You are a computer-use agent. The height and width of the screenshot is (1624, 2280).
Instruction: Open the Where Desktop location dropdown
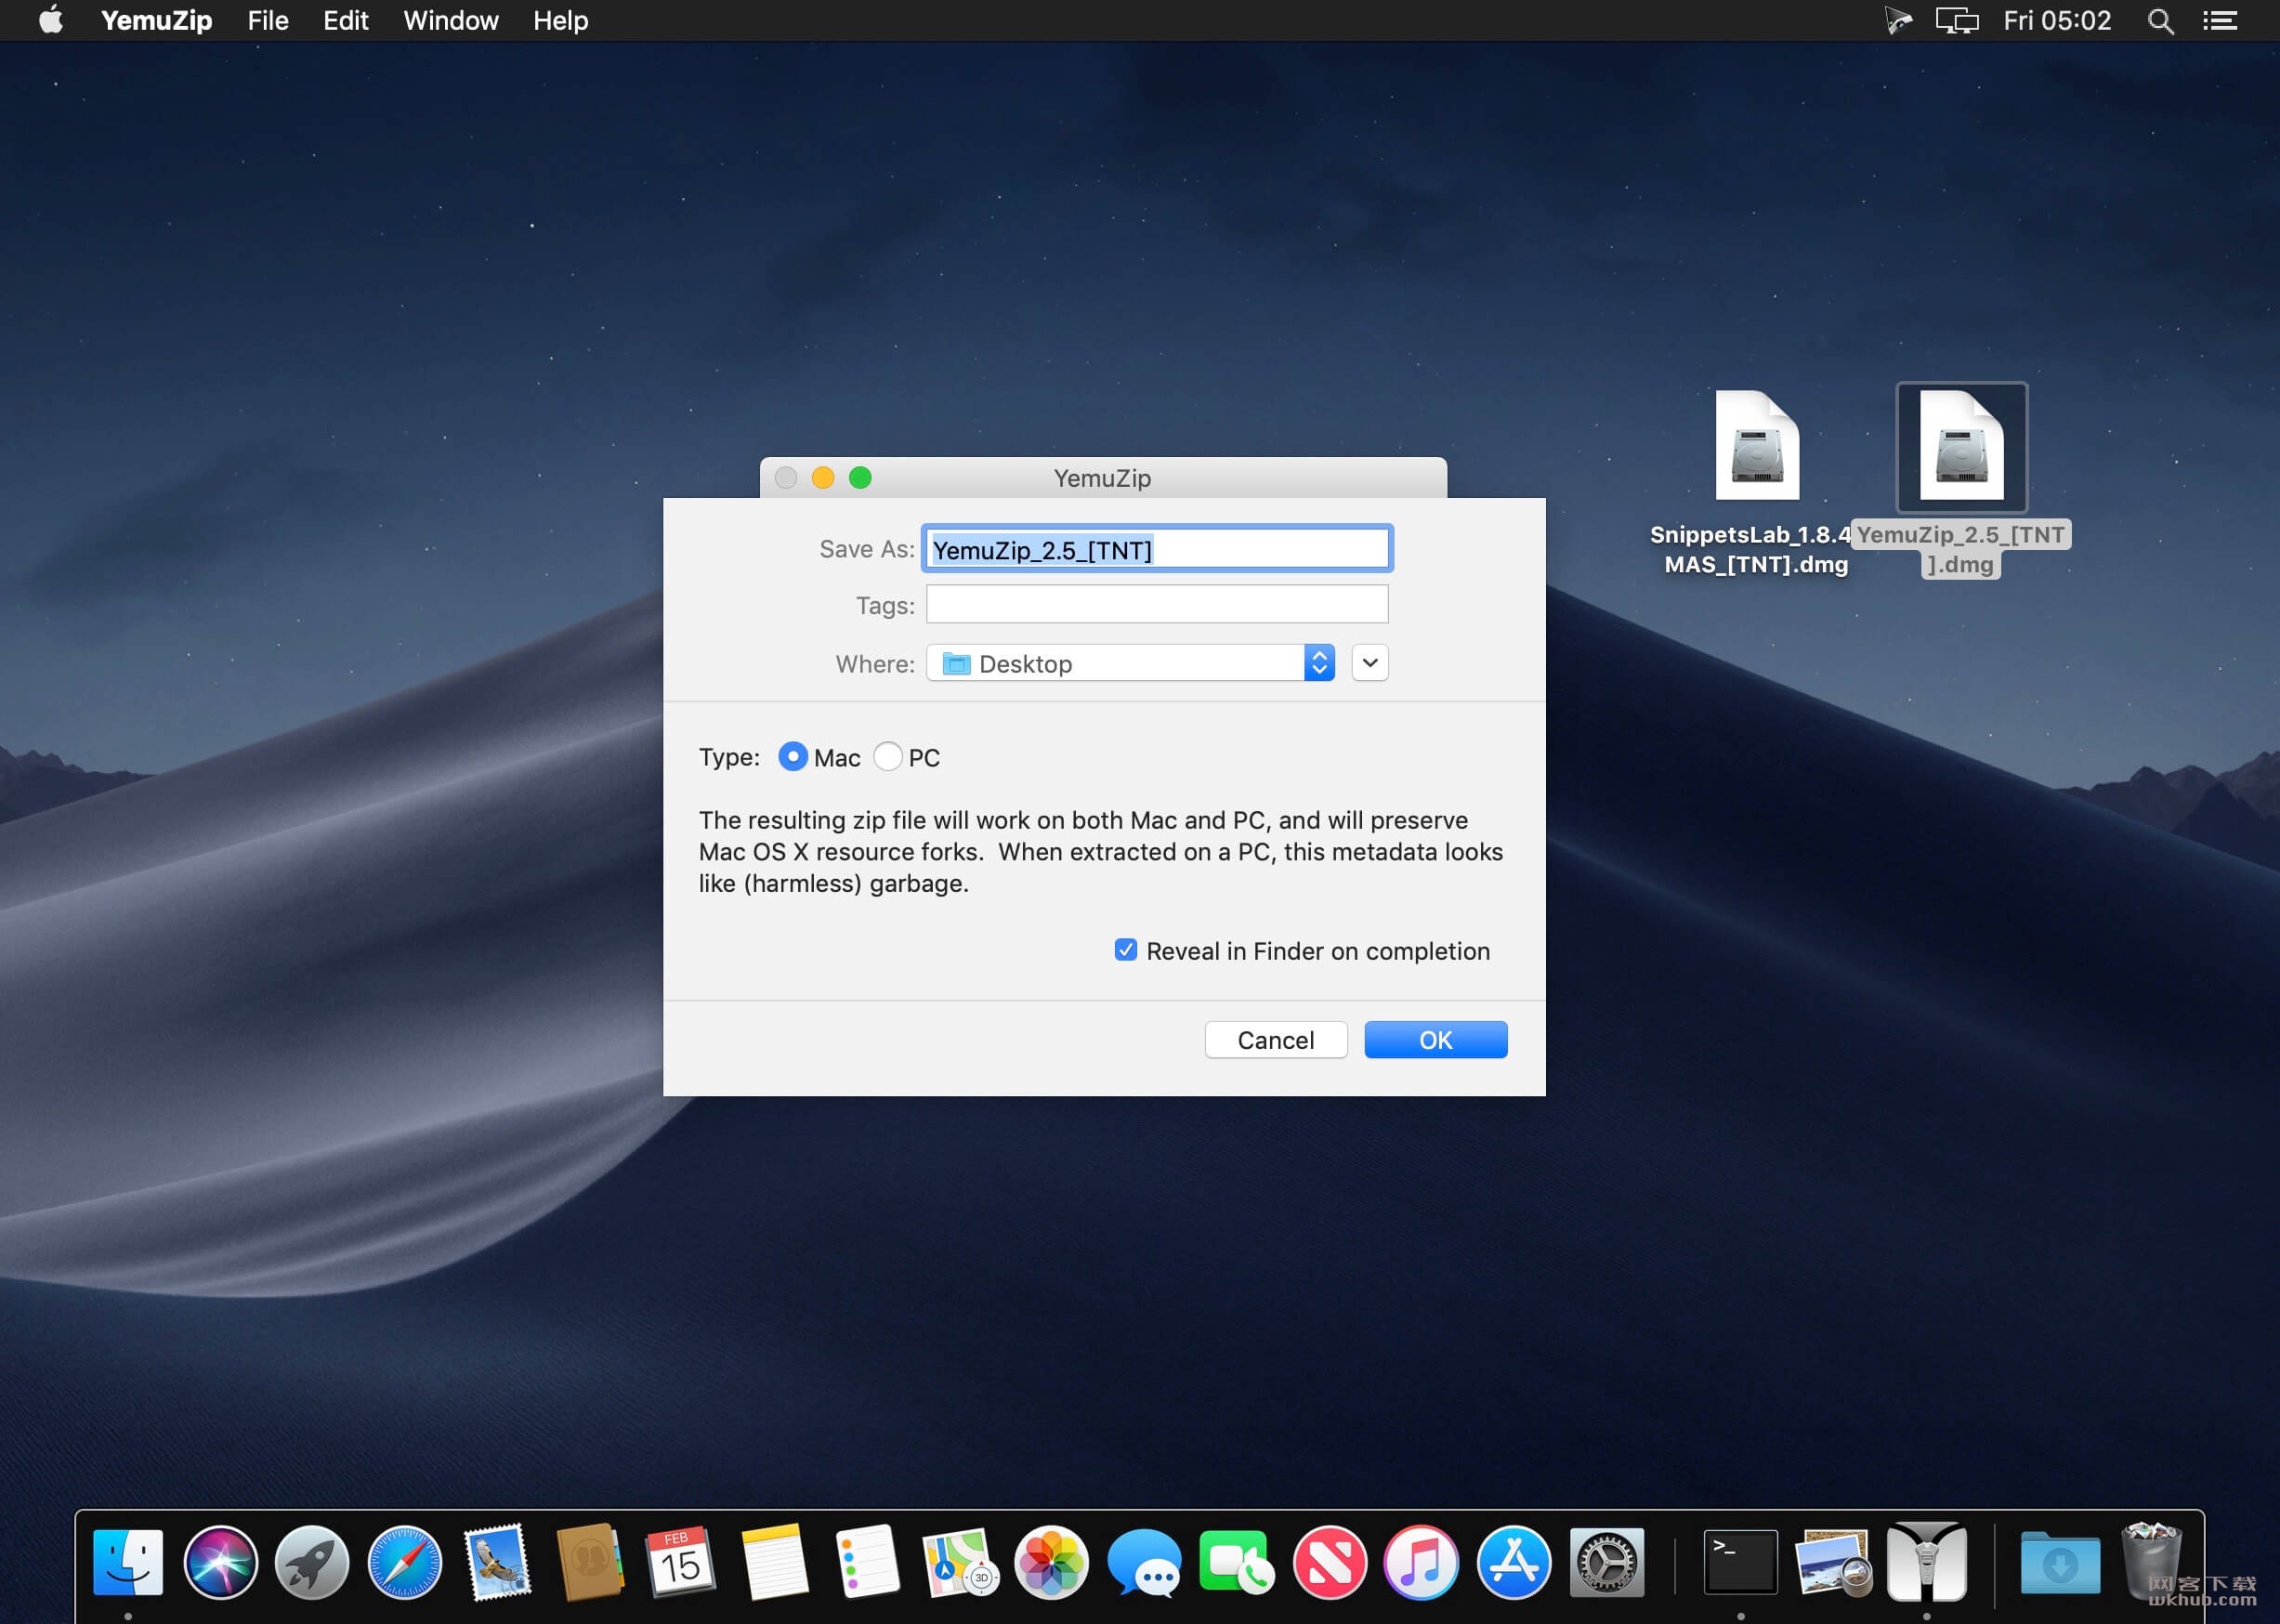pos(1130,663)
